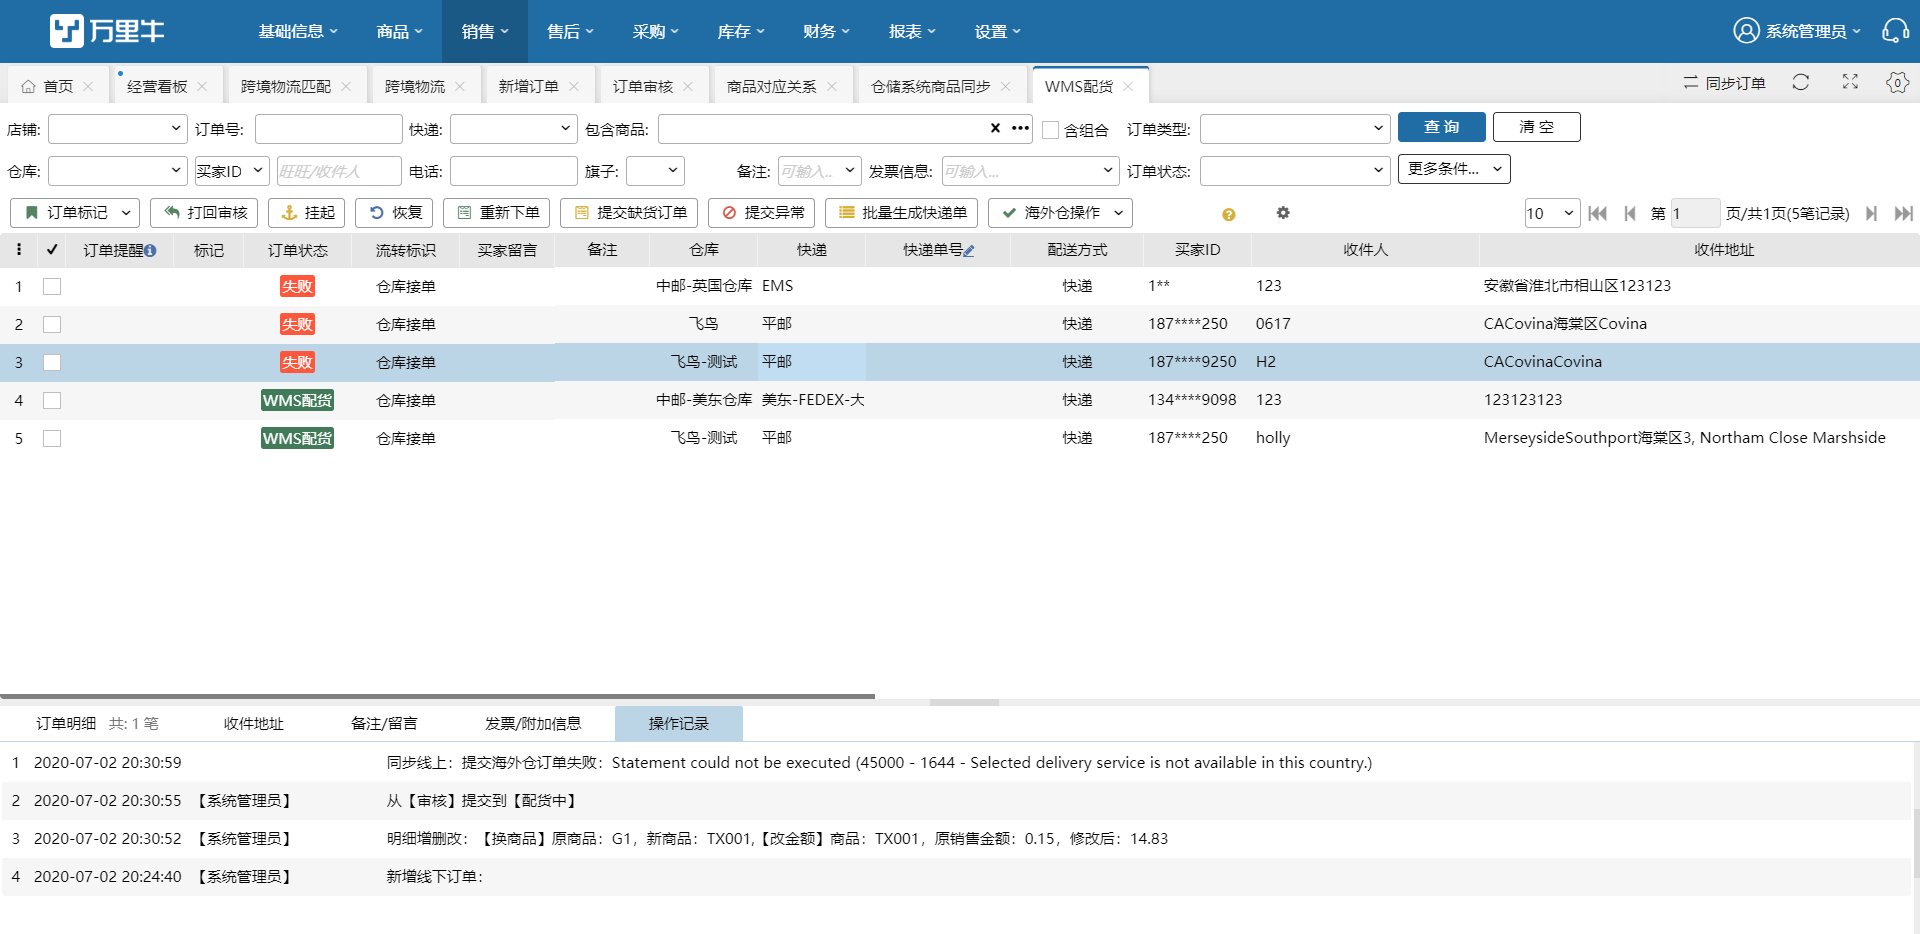
Task: Open the 订单类型 dropdown
Action: click(1295, 129)
